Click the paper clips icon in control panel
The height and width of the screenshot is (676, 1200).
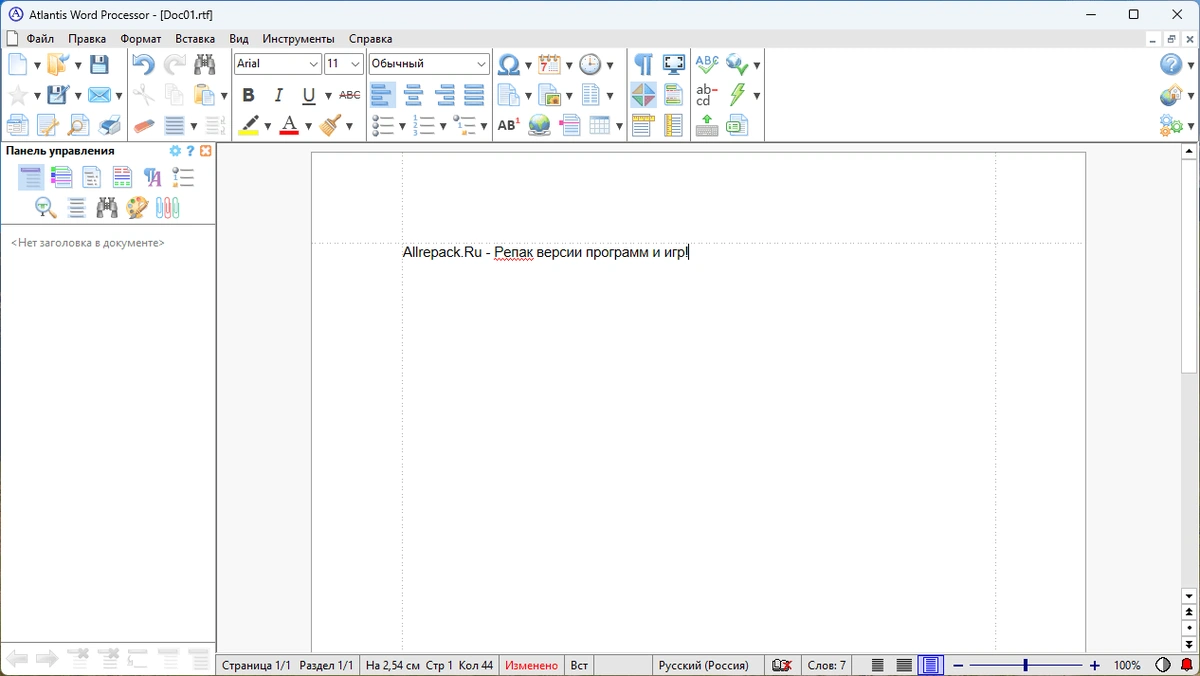point(168,207)
